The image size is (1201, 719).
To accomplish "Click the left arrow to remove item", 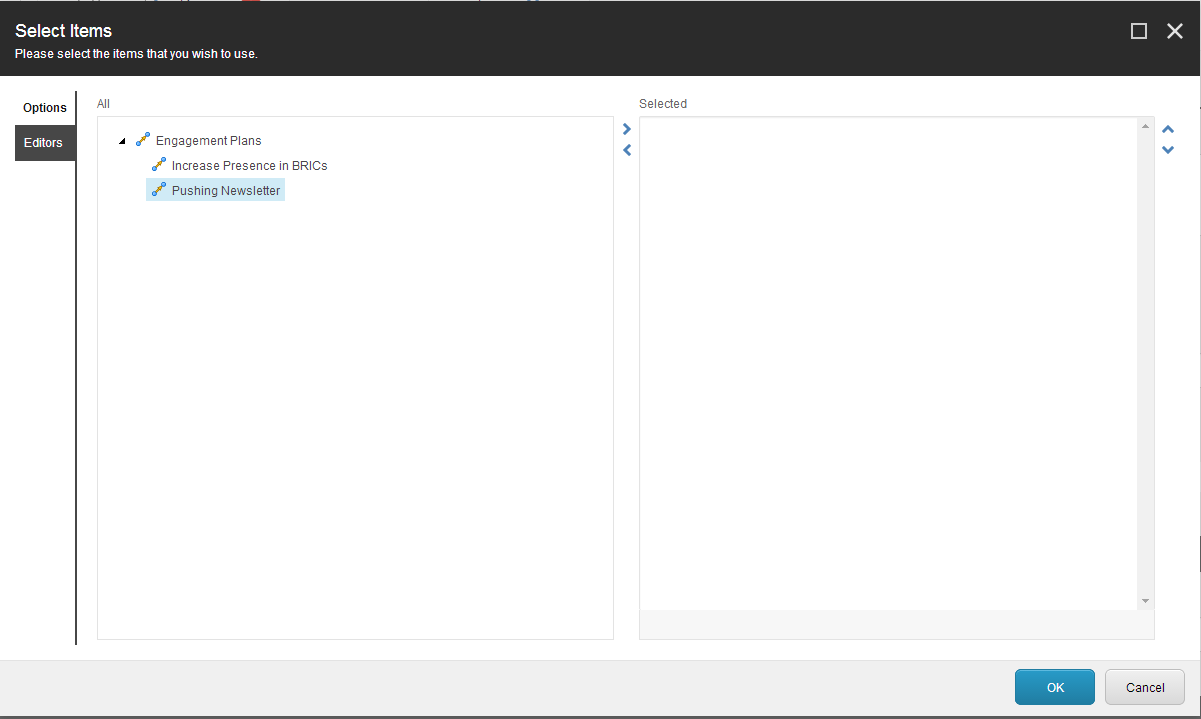I will [626, 150].
